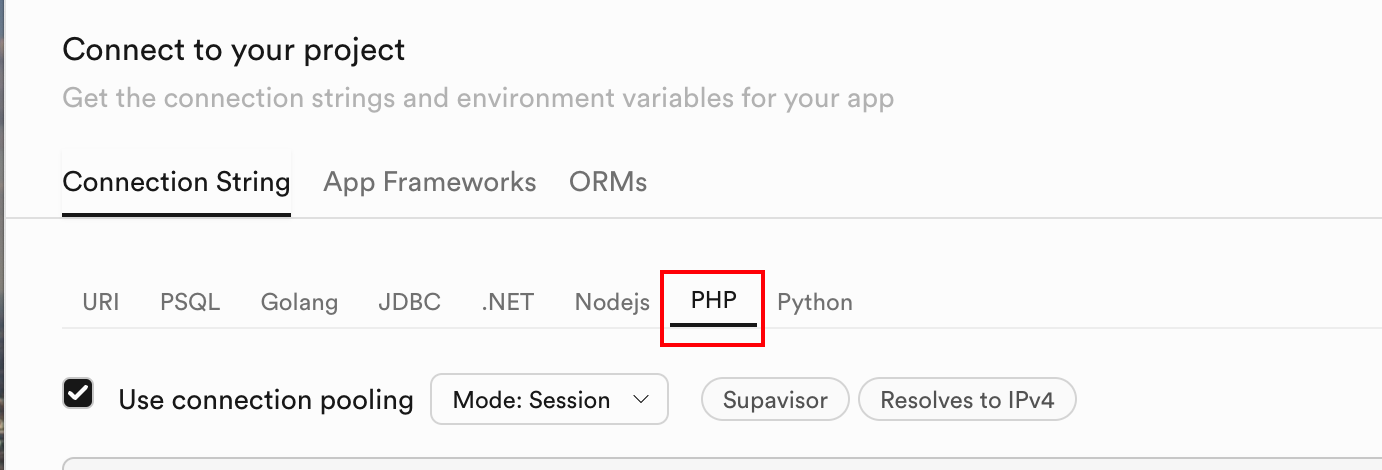Switch to the Python connection string

[x=815, y=302]
